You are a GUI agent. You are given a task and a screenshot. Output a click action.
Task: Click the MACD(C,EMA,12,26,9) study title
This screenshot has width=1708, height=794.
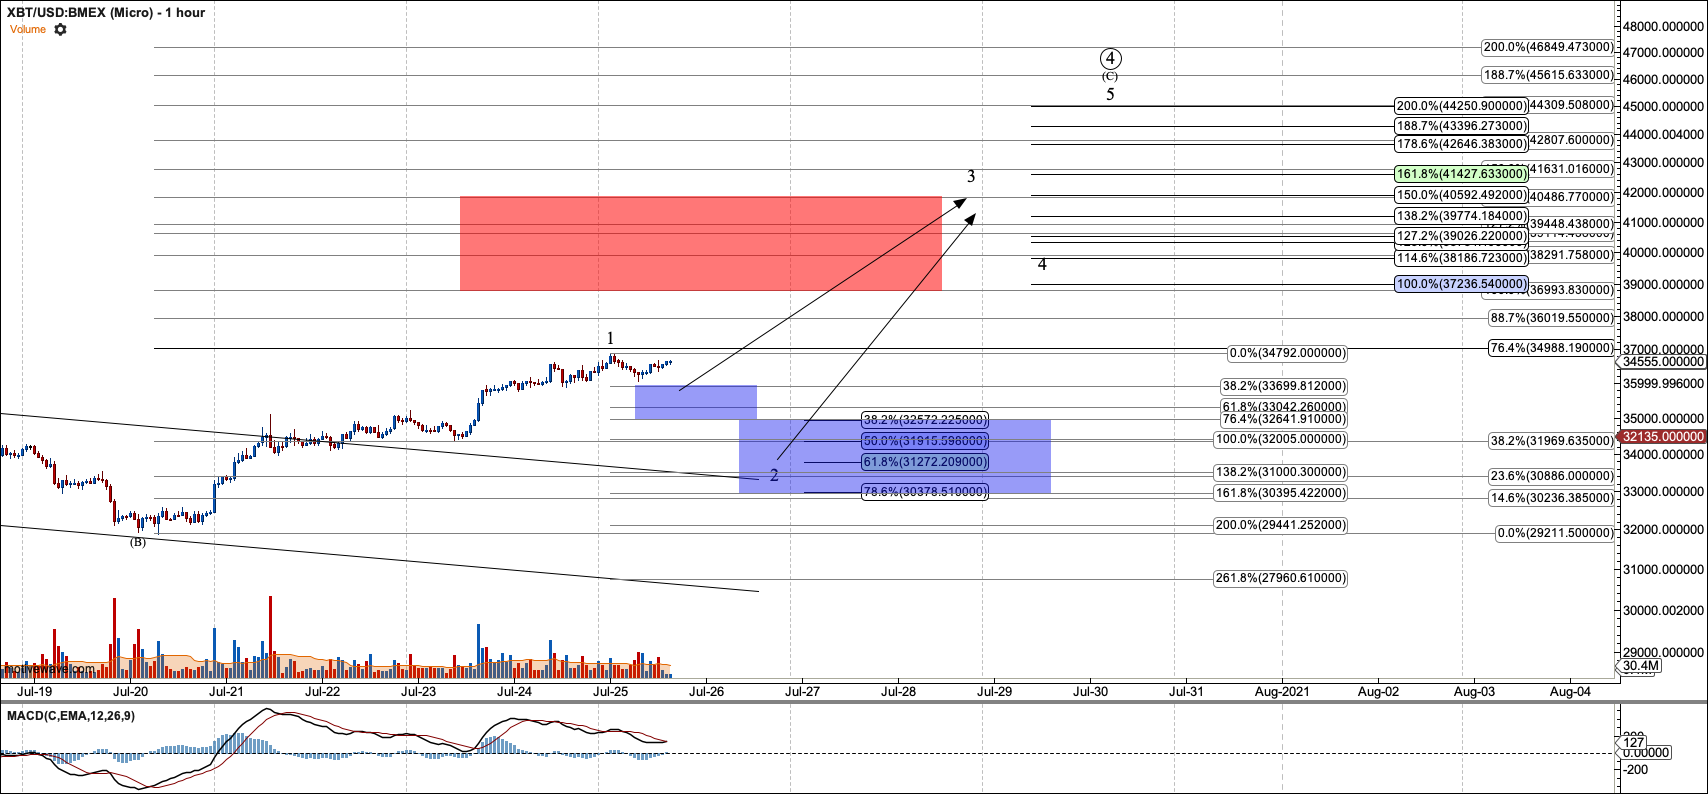(71, 716)
